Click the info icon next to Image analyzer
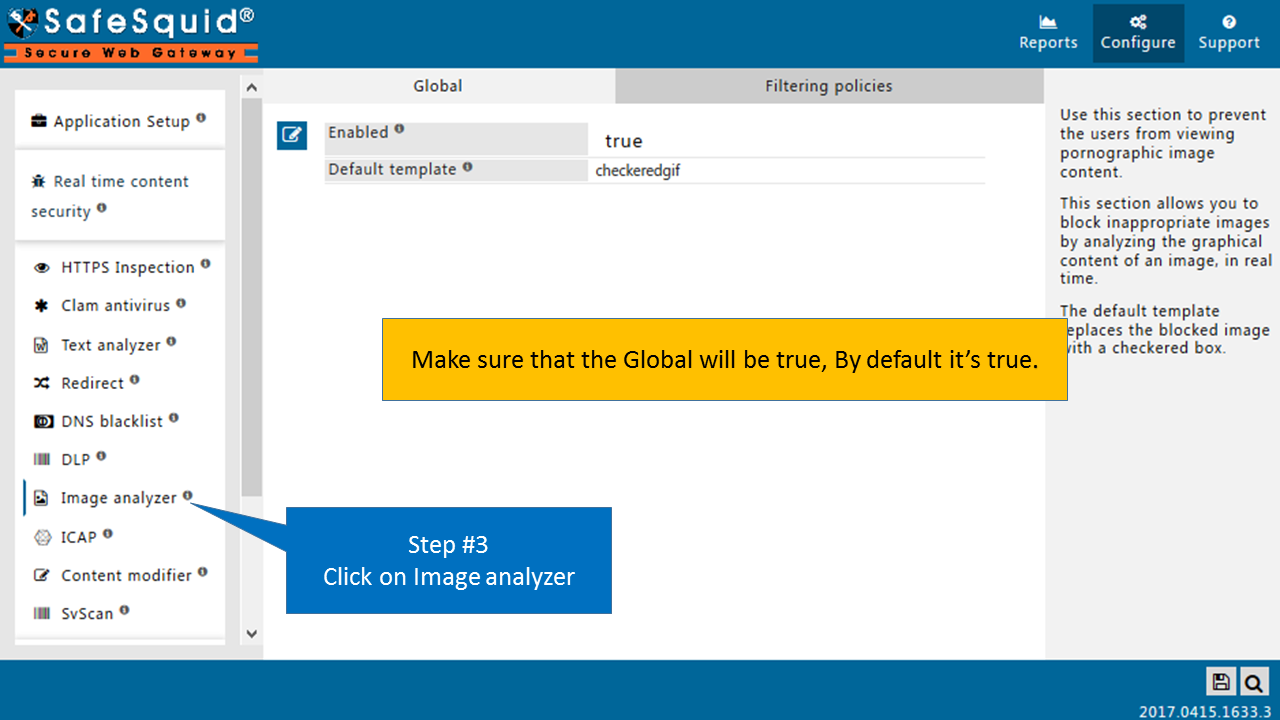1280x720 pixels. (188, 494)
